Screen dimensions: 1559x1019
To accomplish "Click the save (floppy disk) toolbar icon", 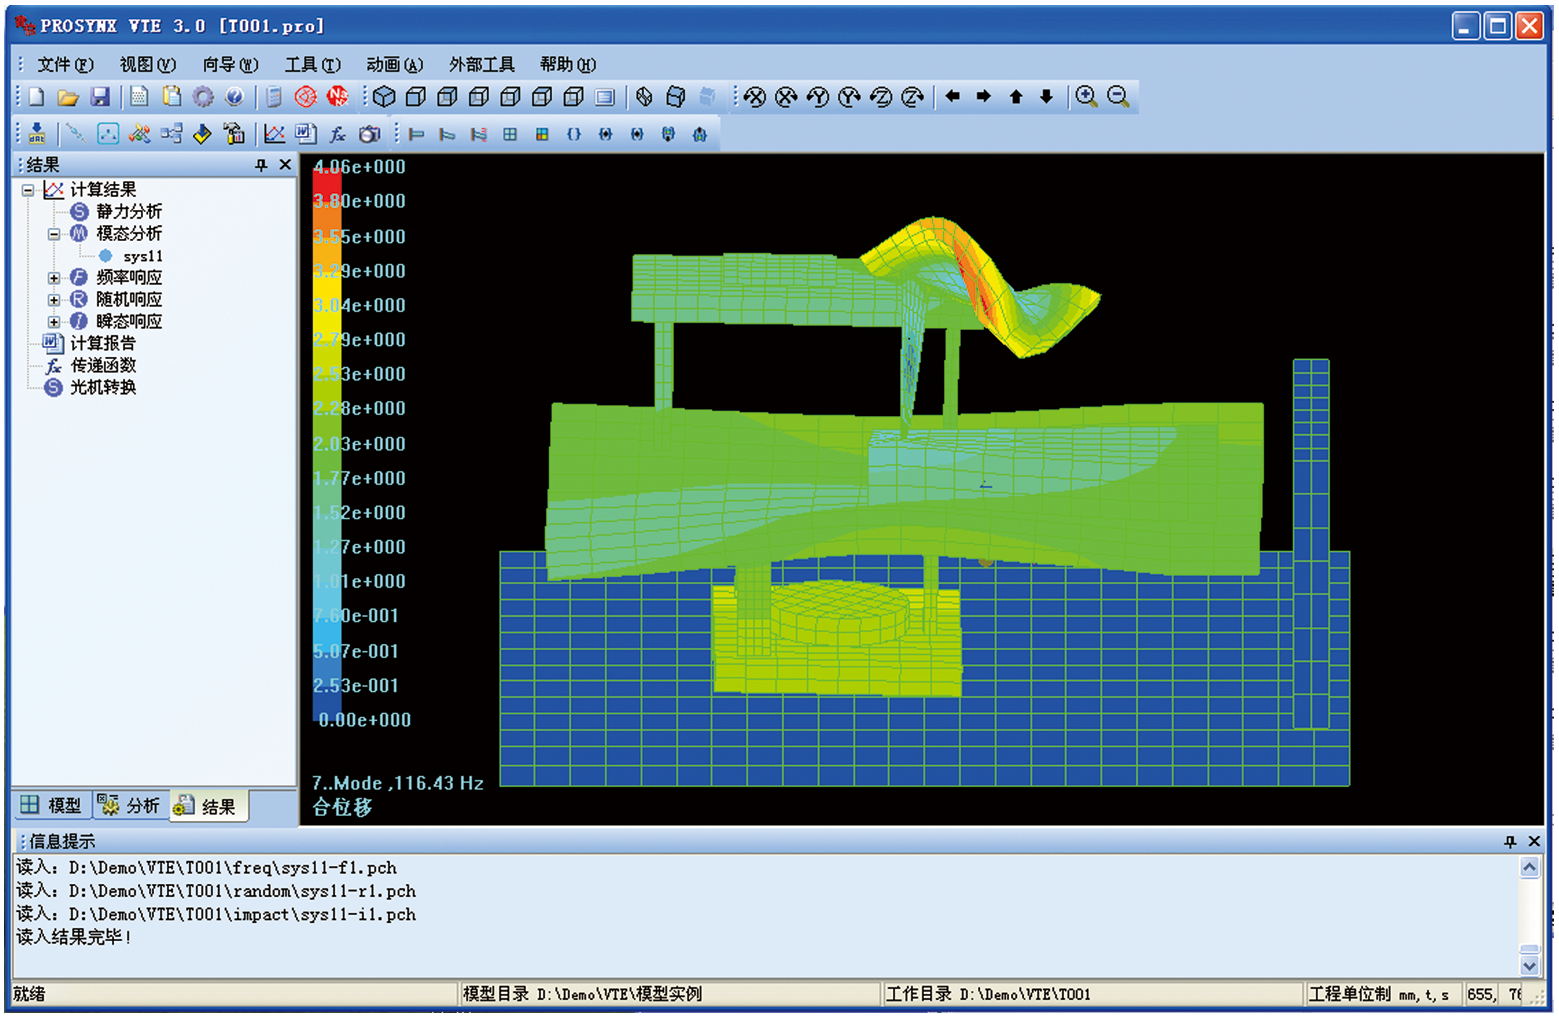I will pyautogui.click(x=100, y=97).
